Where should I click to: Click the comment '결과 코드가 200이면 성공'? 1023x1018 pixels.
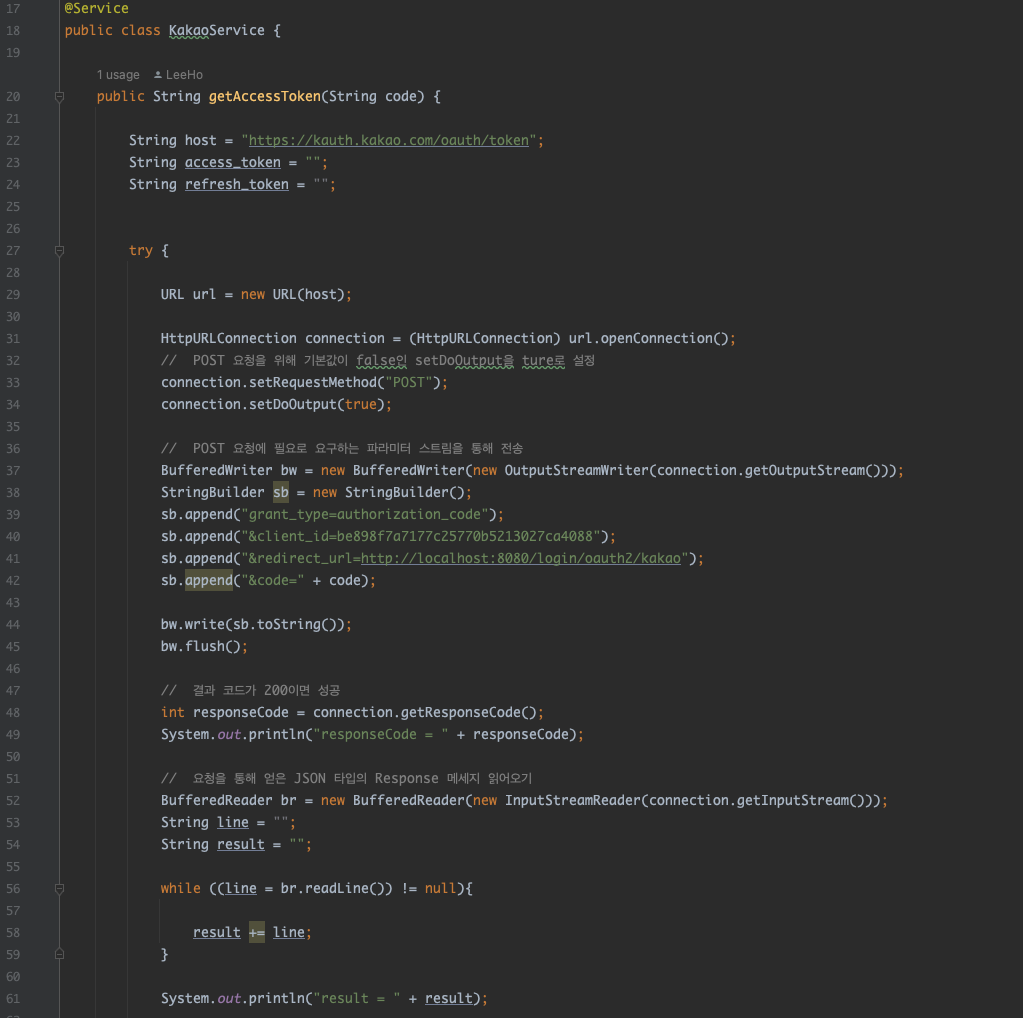[x=251, y=690]
